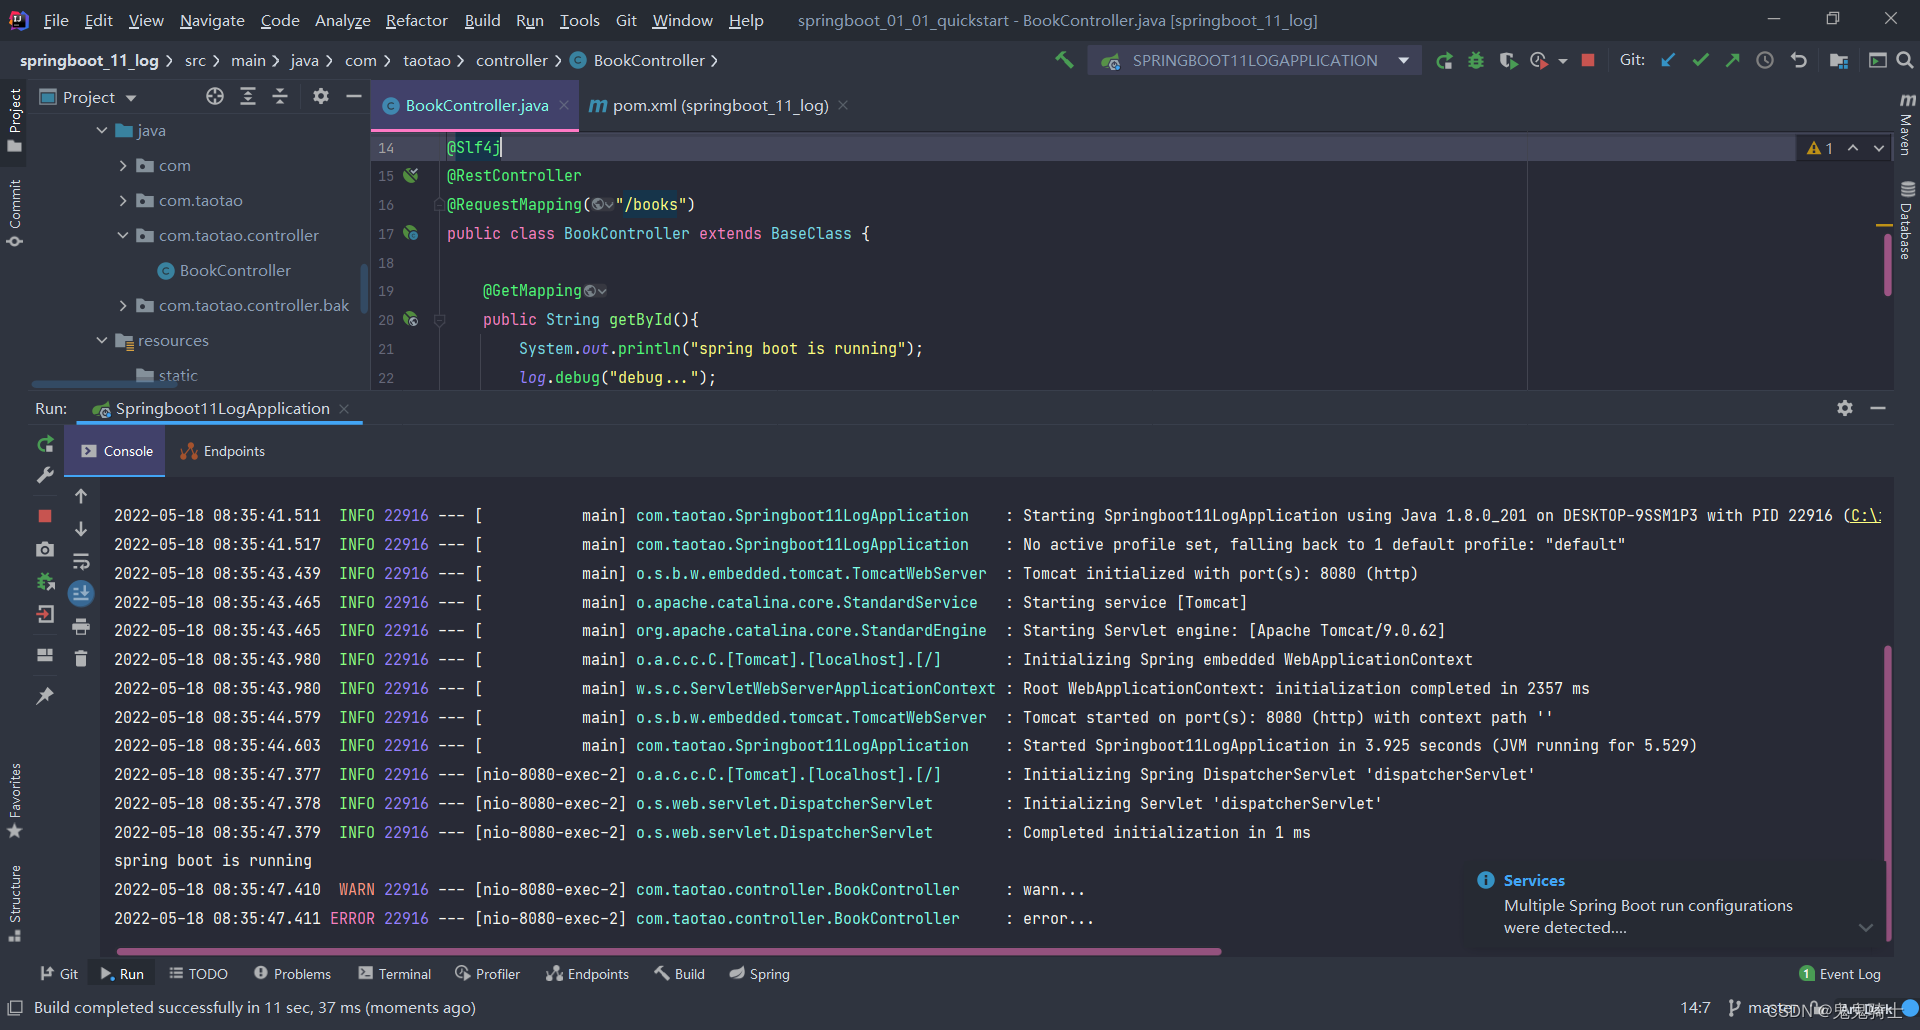The image size is (1920, 1030).
Task: Open the Database side panel
Action: click(1907, 220)
